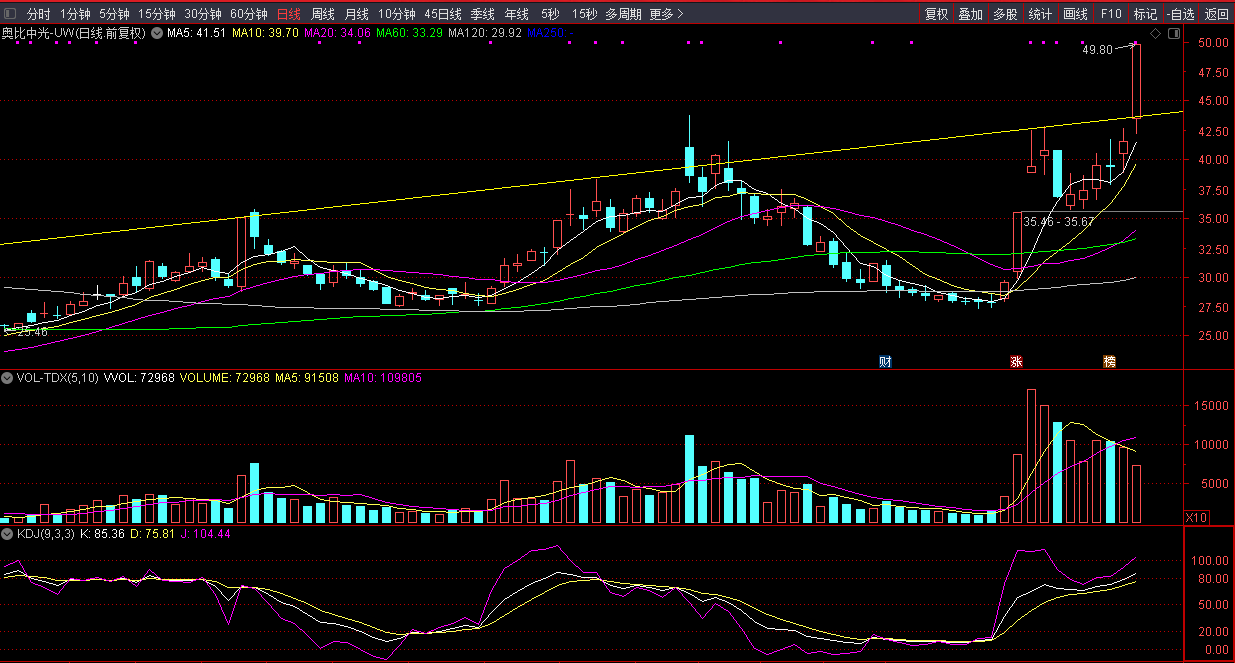1235x663 pixels.
Task: Click the X10 volume scale indicator
Action: [1195, 517]
